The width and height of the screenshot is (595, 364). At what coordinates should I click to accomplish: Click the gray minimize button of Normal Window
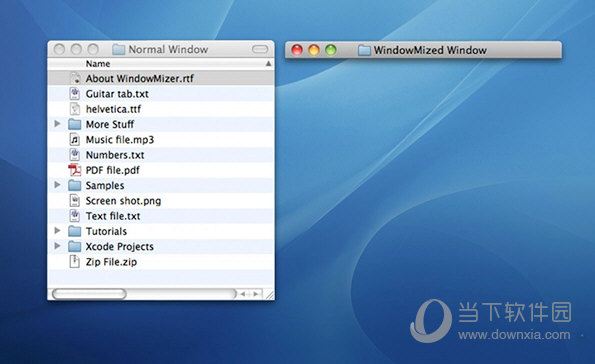[76, 49]
